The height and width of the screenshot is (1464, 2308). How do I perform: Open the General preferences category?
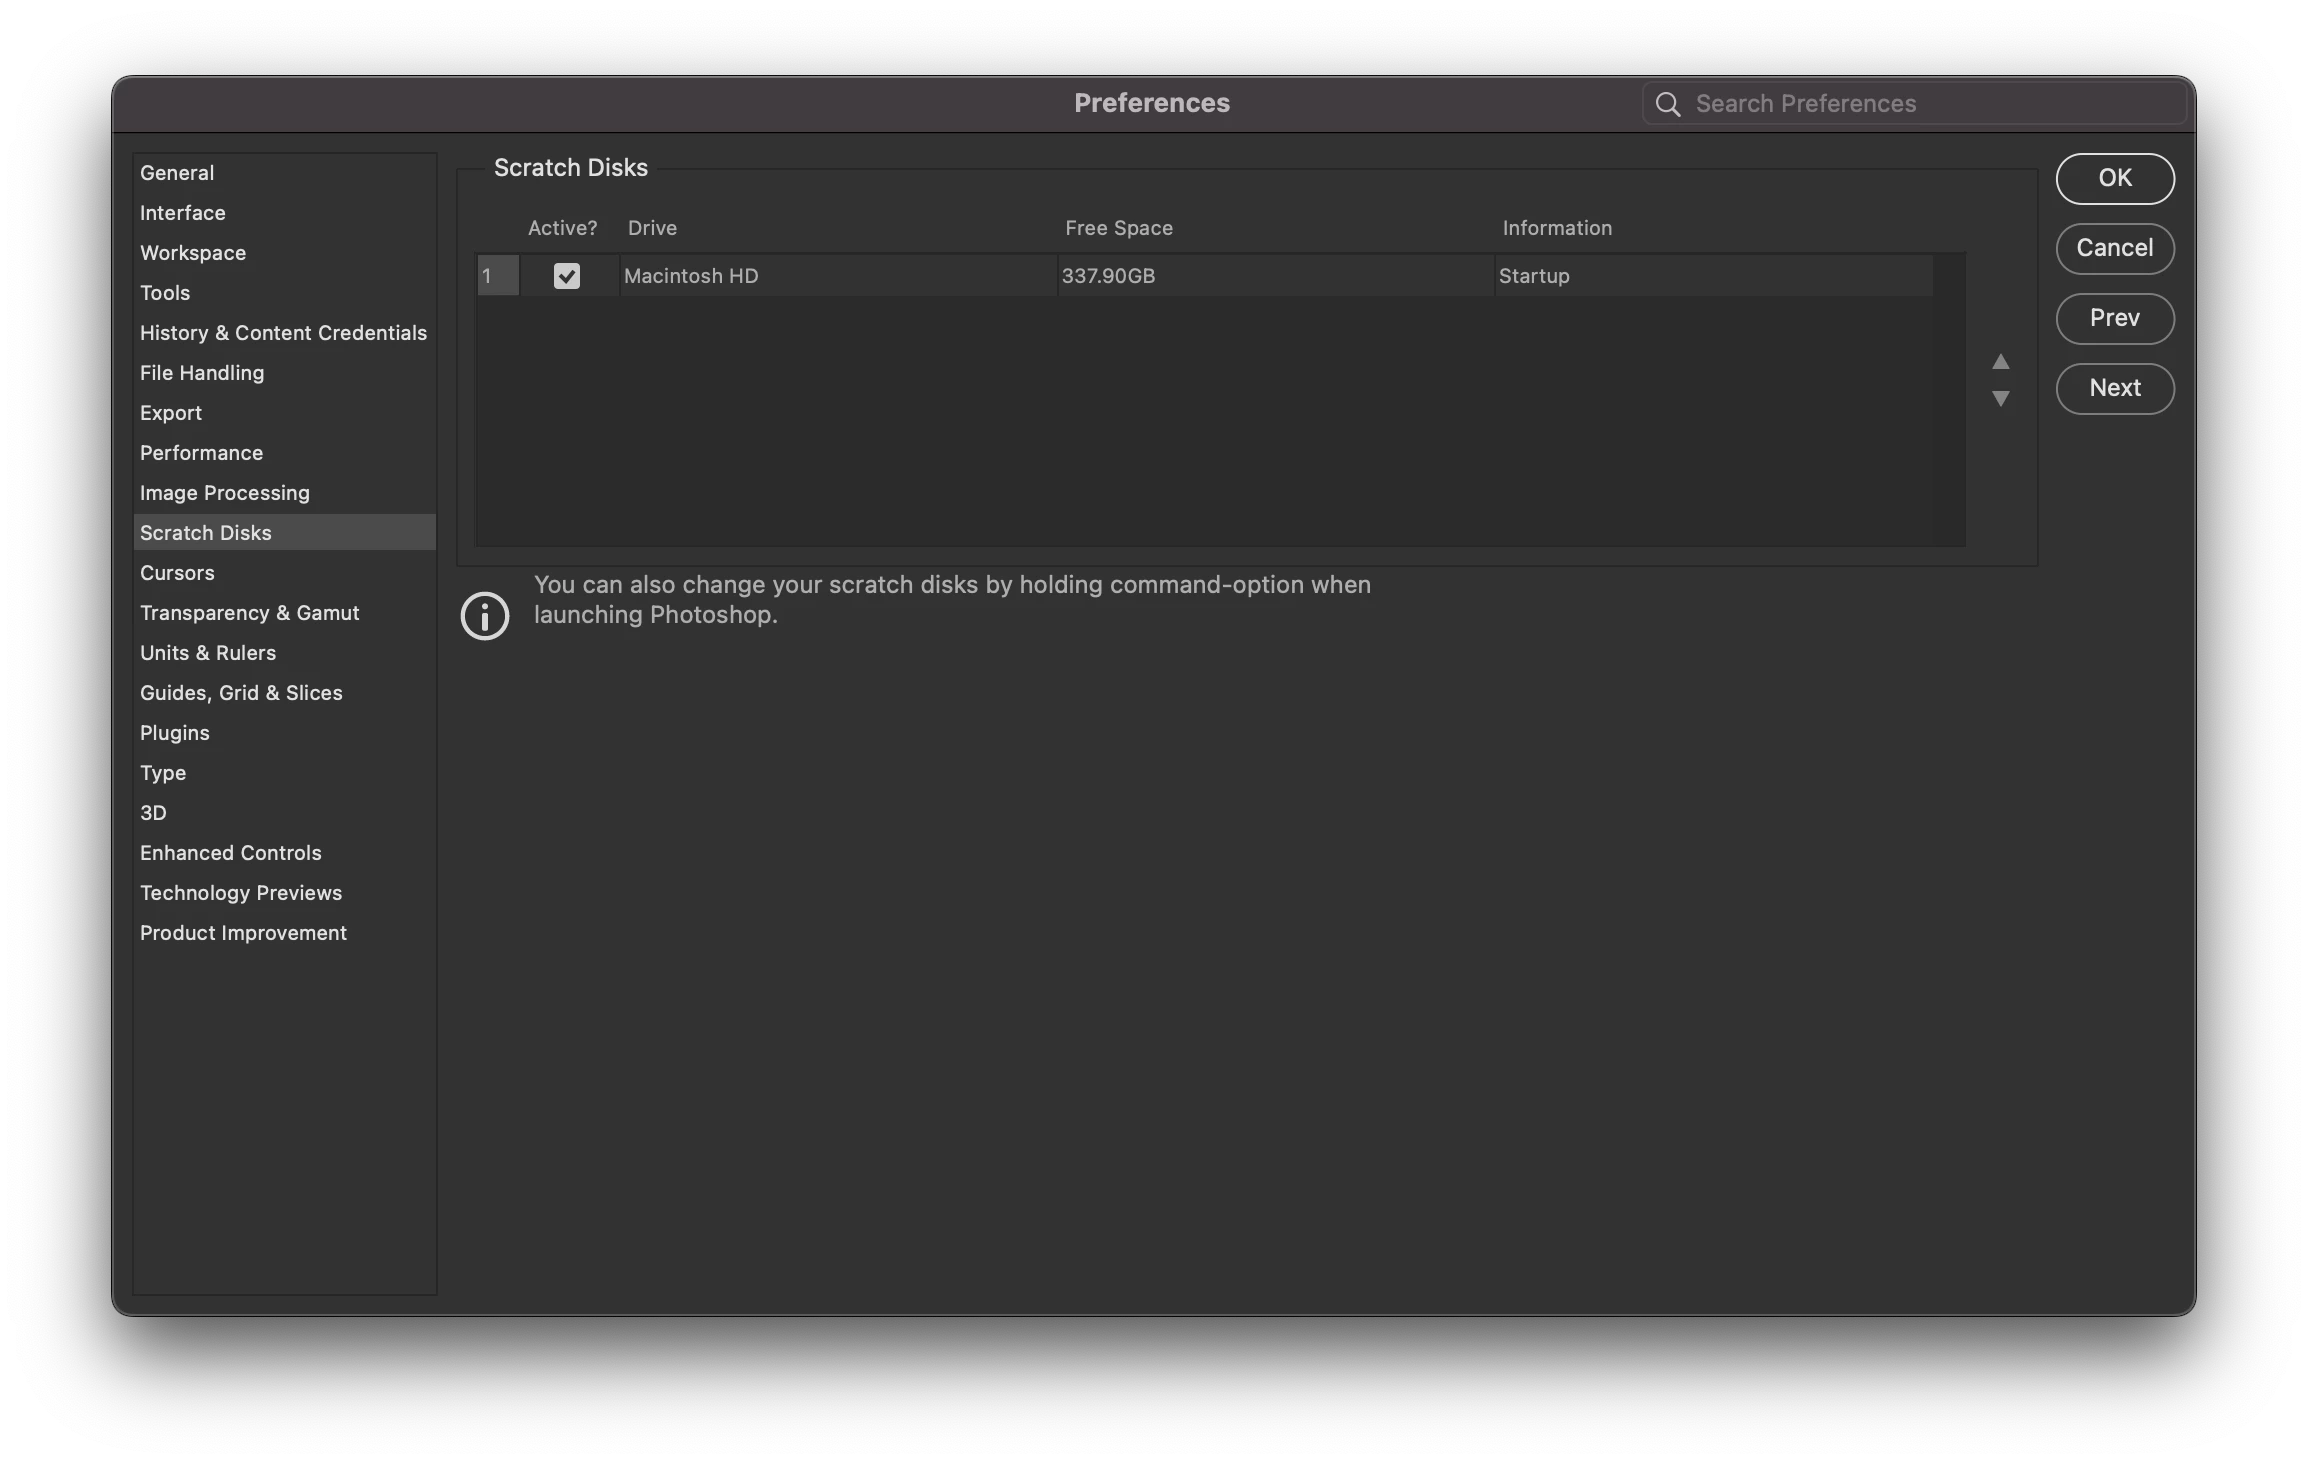177,173
